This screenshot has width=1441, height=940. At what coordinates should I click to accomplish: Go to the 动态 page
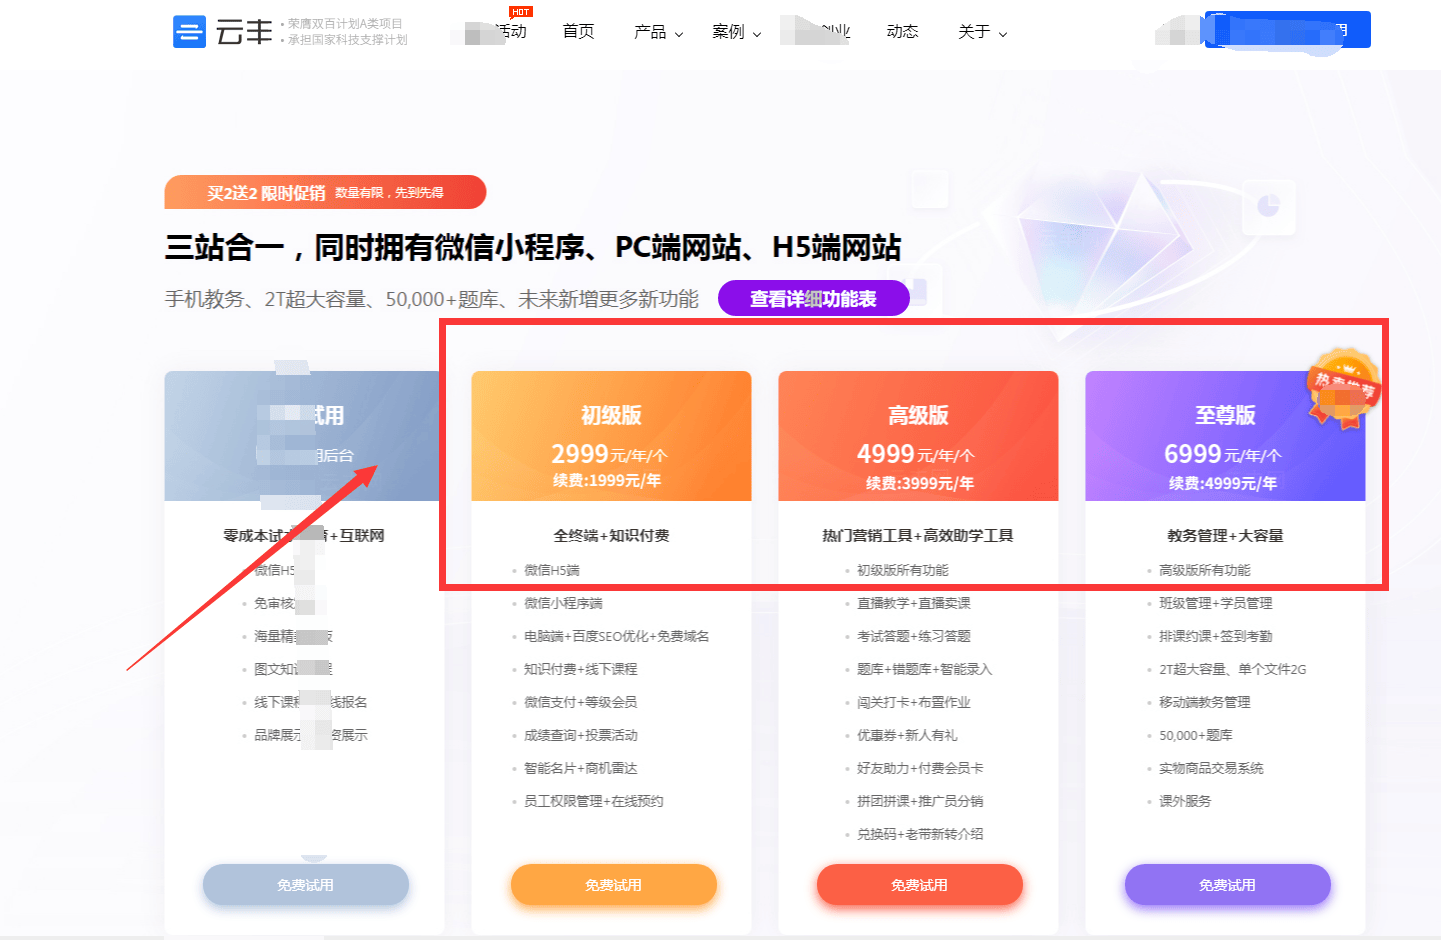point(902,32)
